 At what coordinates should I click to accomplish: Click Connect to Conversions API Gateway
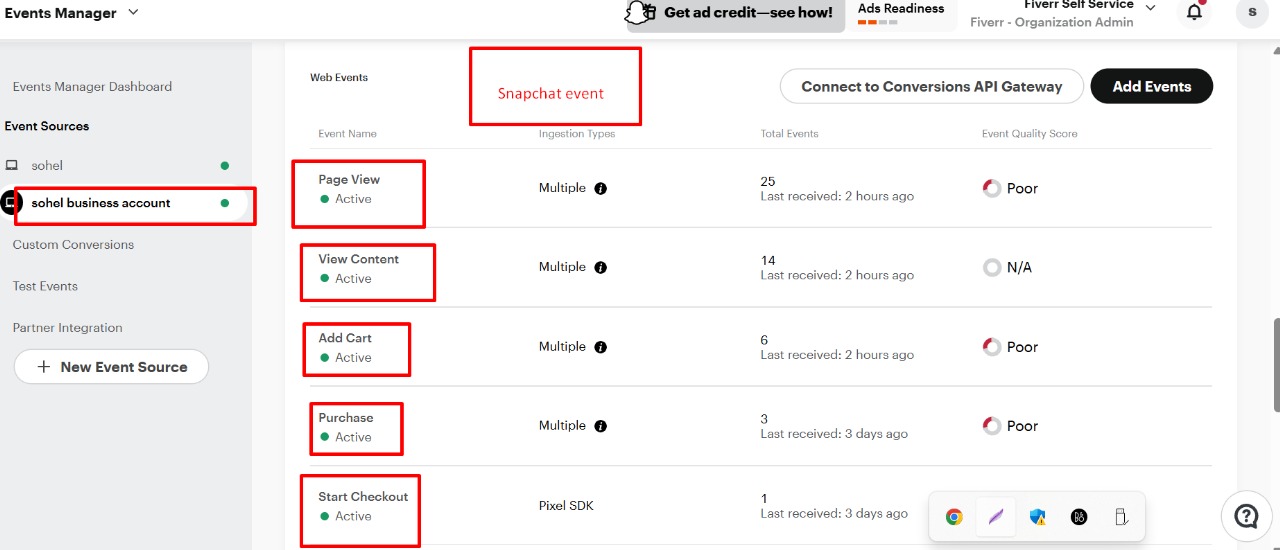point(931,86)
